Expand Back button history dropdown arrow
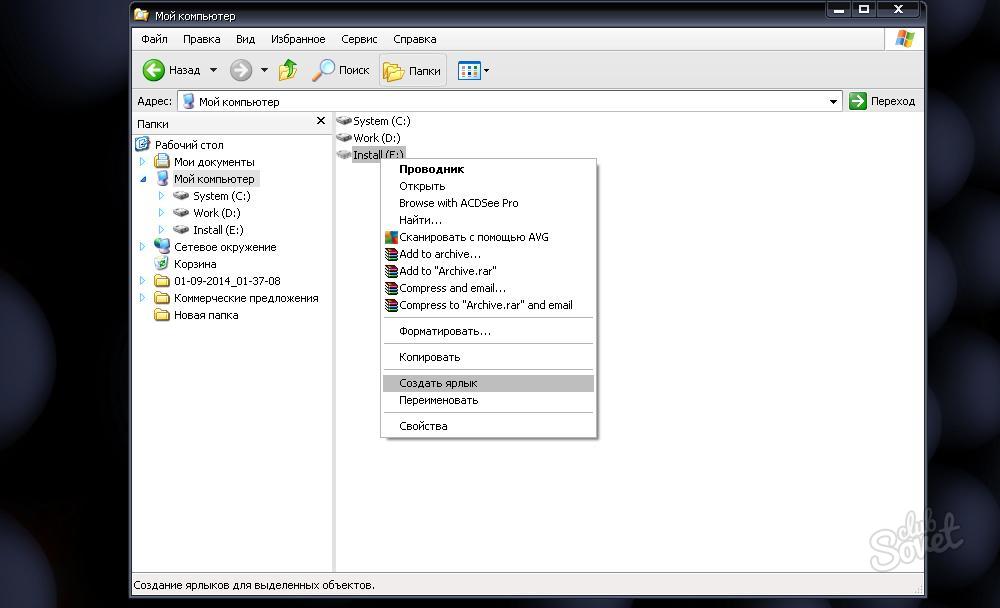The height and width of the screenshot is (608, 1000). coord(214,70)
